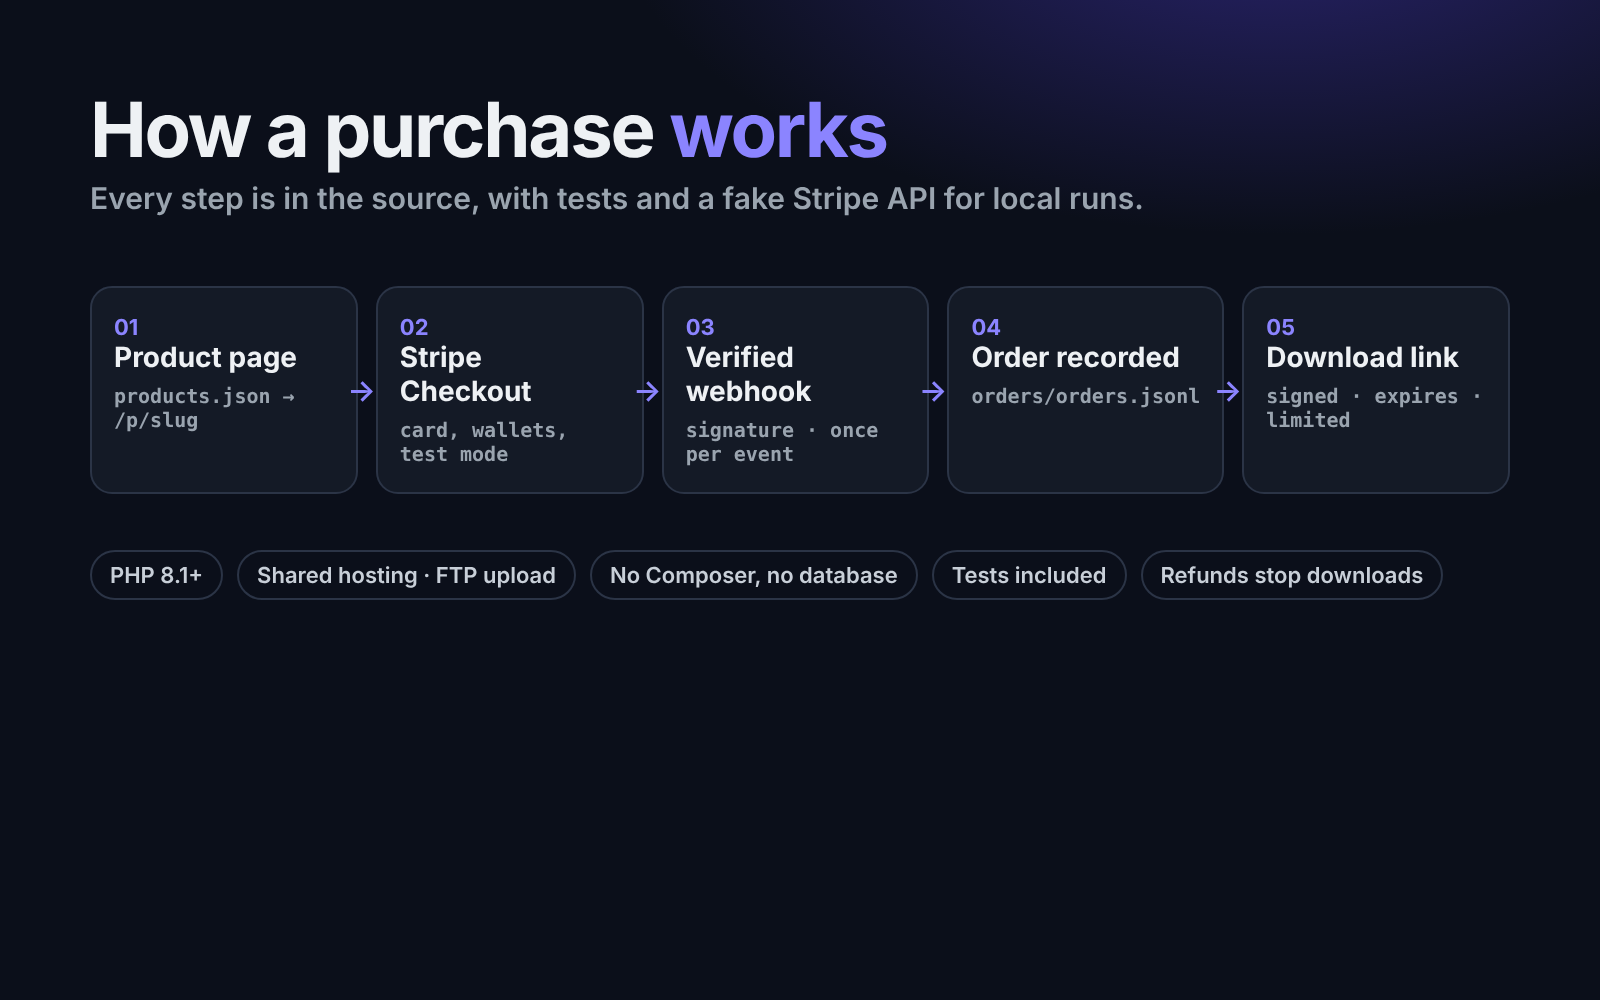The width and height of the screenshot is (1600, 1000).
Task: Click the step number "01"
Action: [127, 327]
